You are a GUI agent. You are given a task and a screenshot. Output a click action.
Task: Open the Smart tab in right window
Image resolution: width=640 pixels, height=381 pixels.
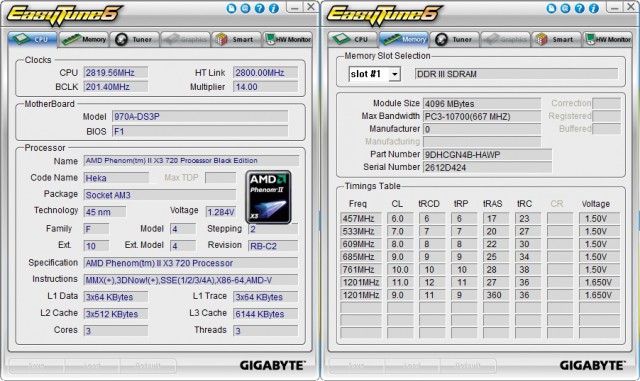click(556, 40)
